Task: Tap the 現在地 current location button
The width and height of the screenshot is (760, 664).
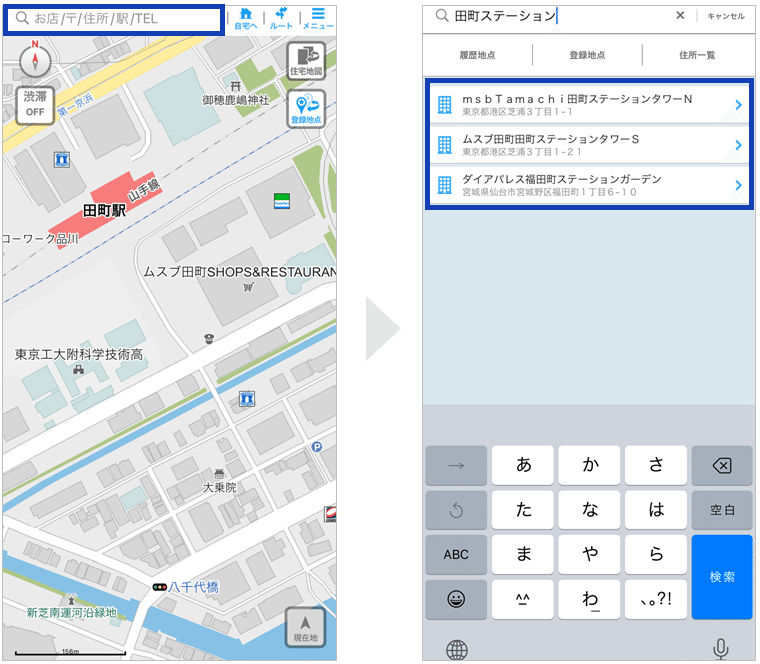Action: [305, 627]
